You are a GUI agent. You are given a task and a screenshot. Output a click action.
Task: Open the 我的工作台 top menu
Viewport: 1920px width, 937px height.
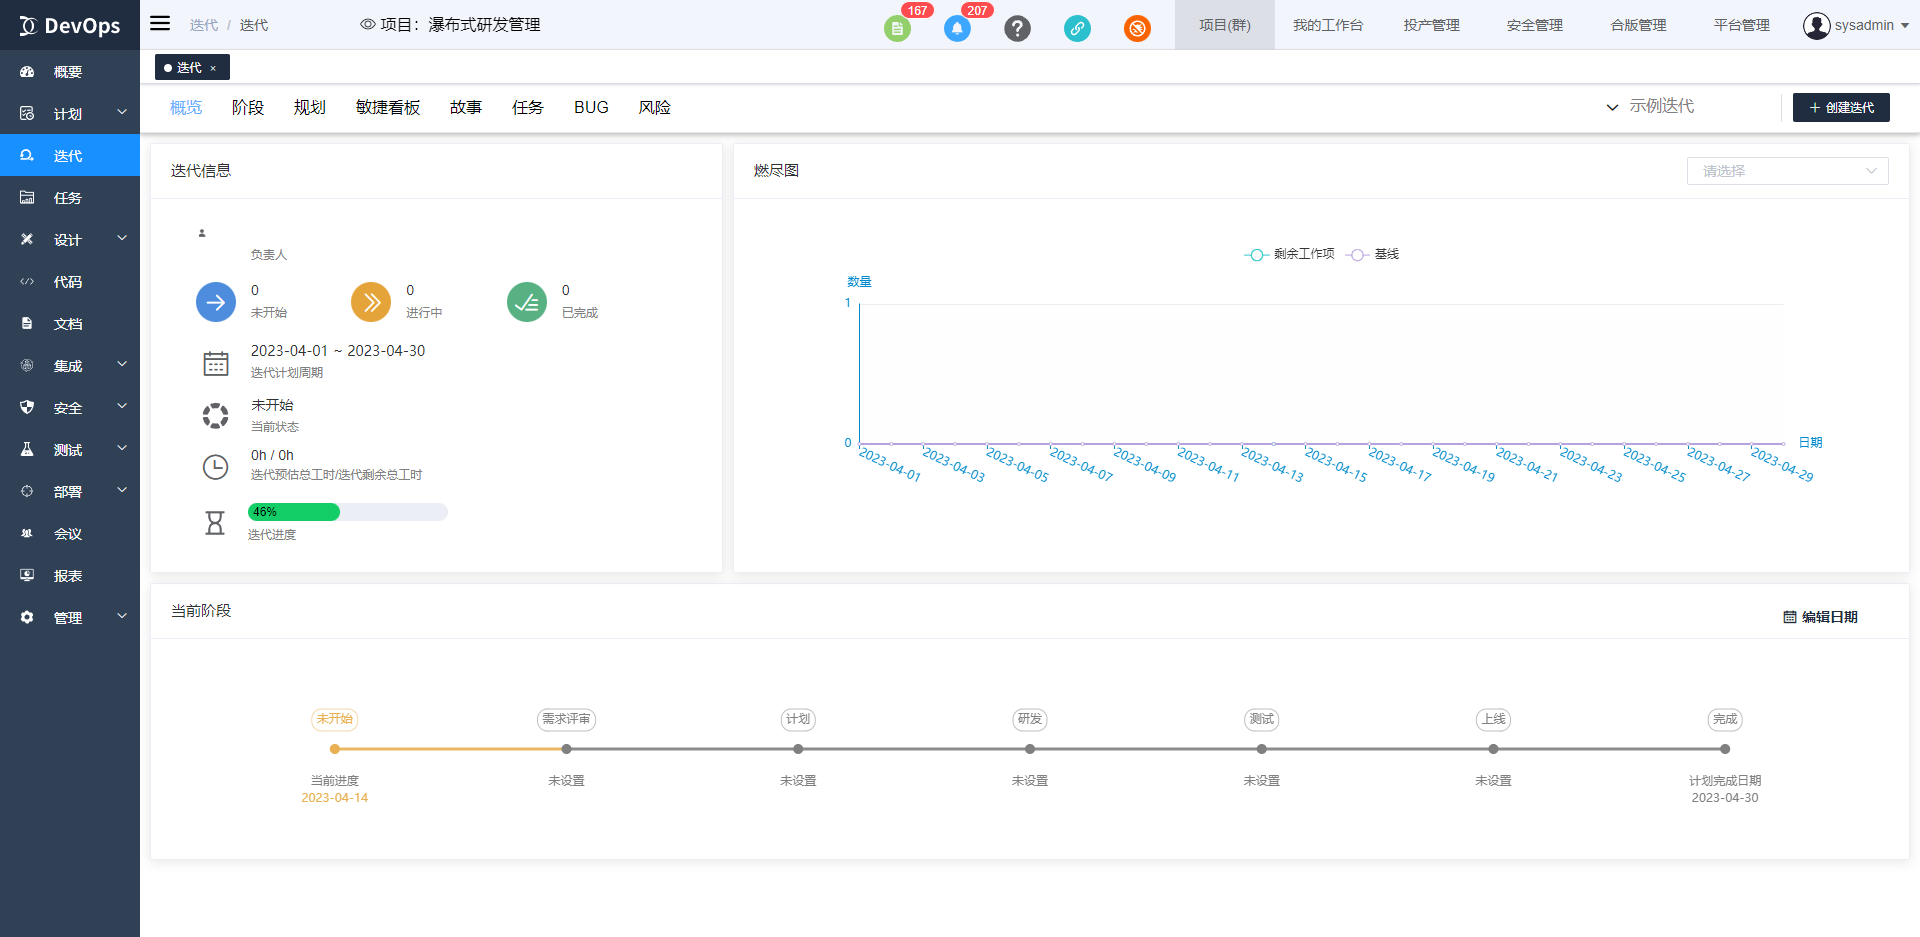pos(1327,25)
